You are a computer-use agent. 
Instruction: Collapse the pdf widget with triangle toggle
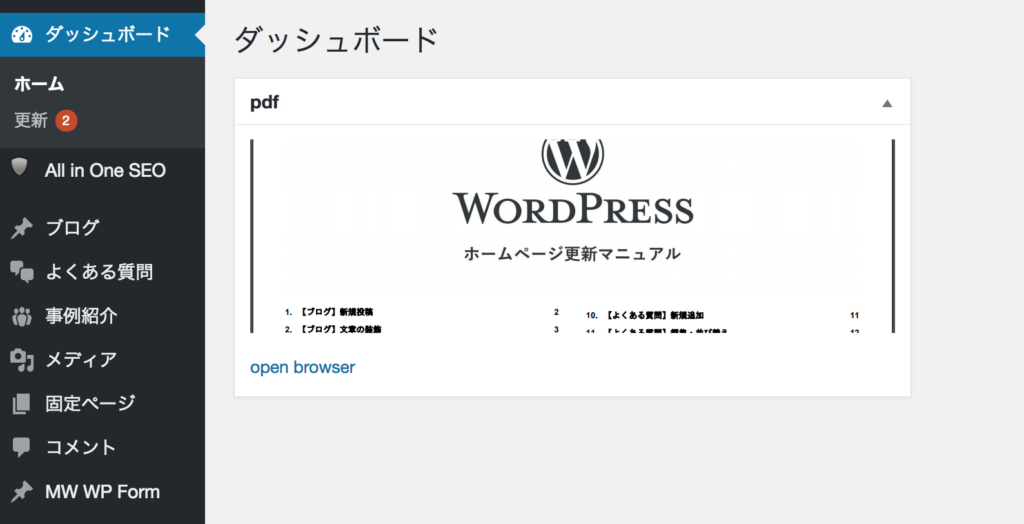click(x=887, y=103)
